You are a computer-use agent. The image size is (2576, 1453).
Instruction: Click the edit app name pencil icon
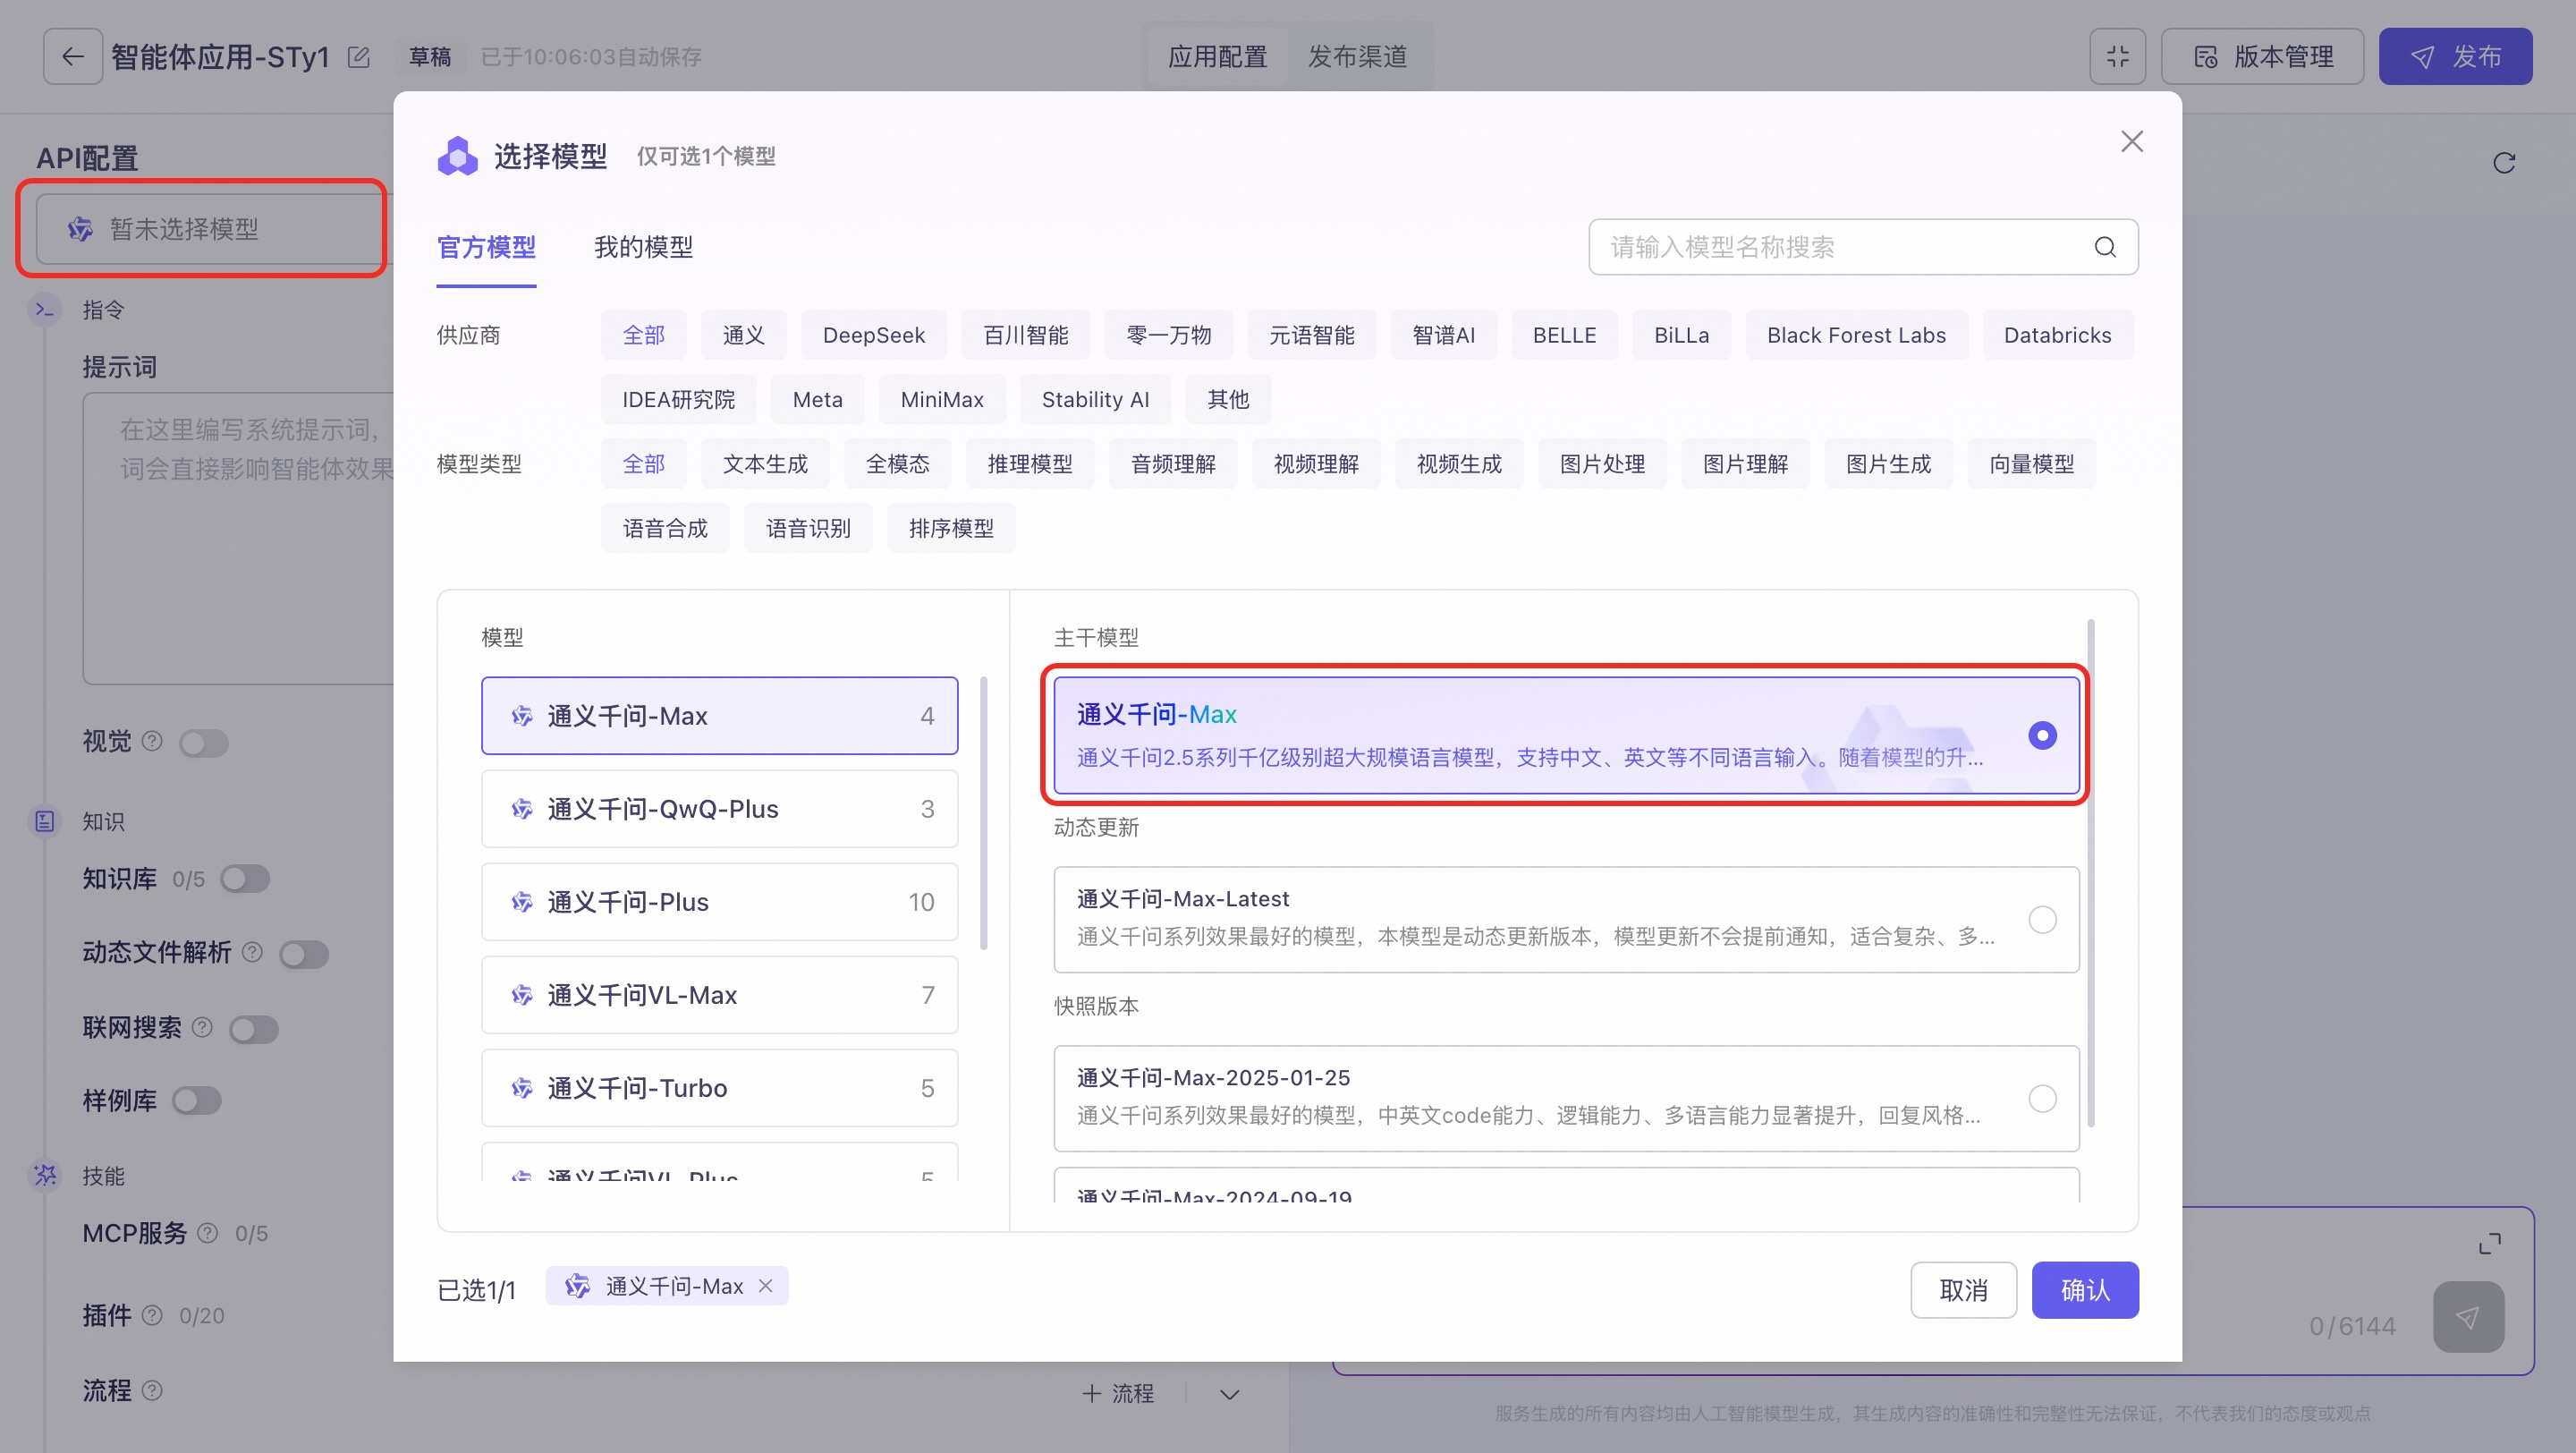click(x=359, y=57)
